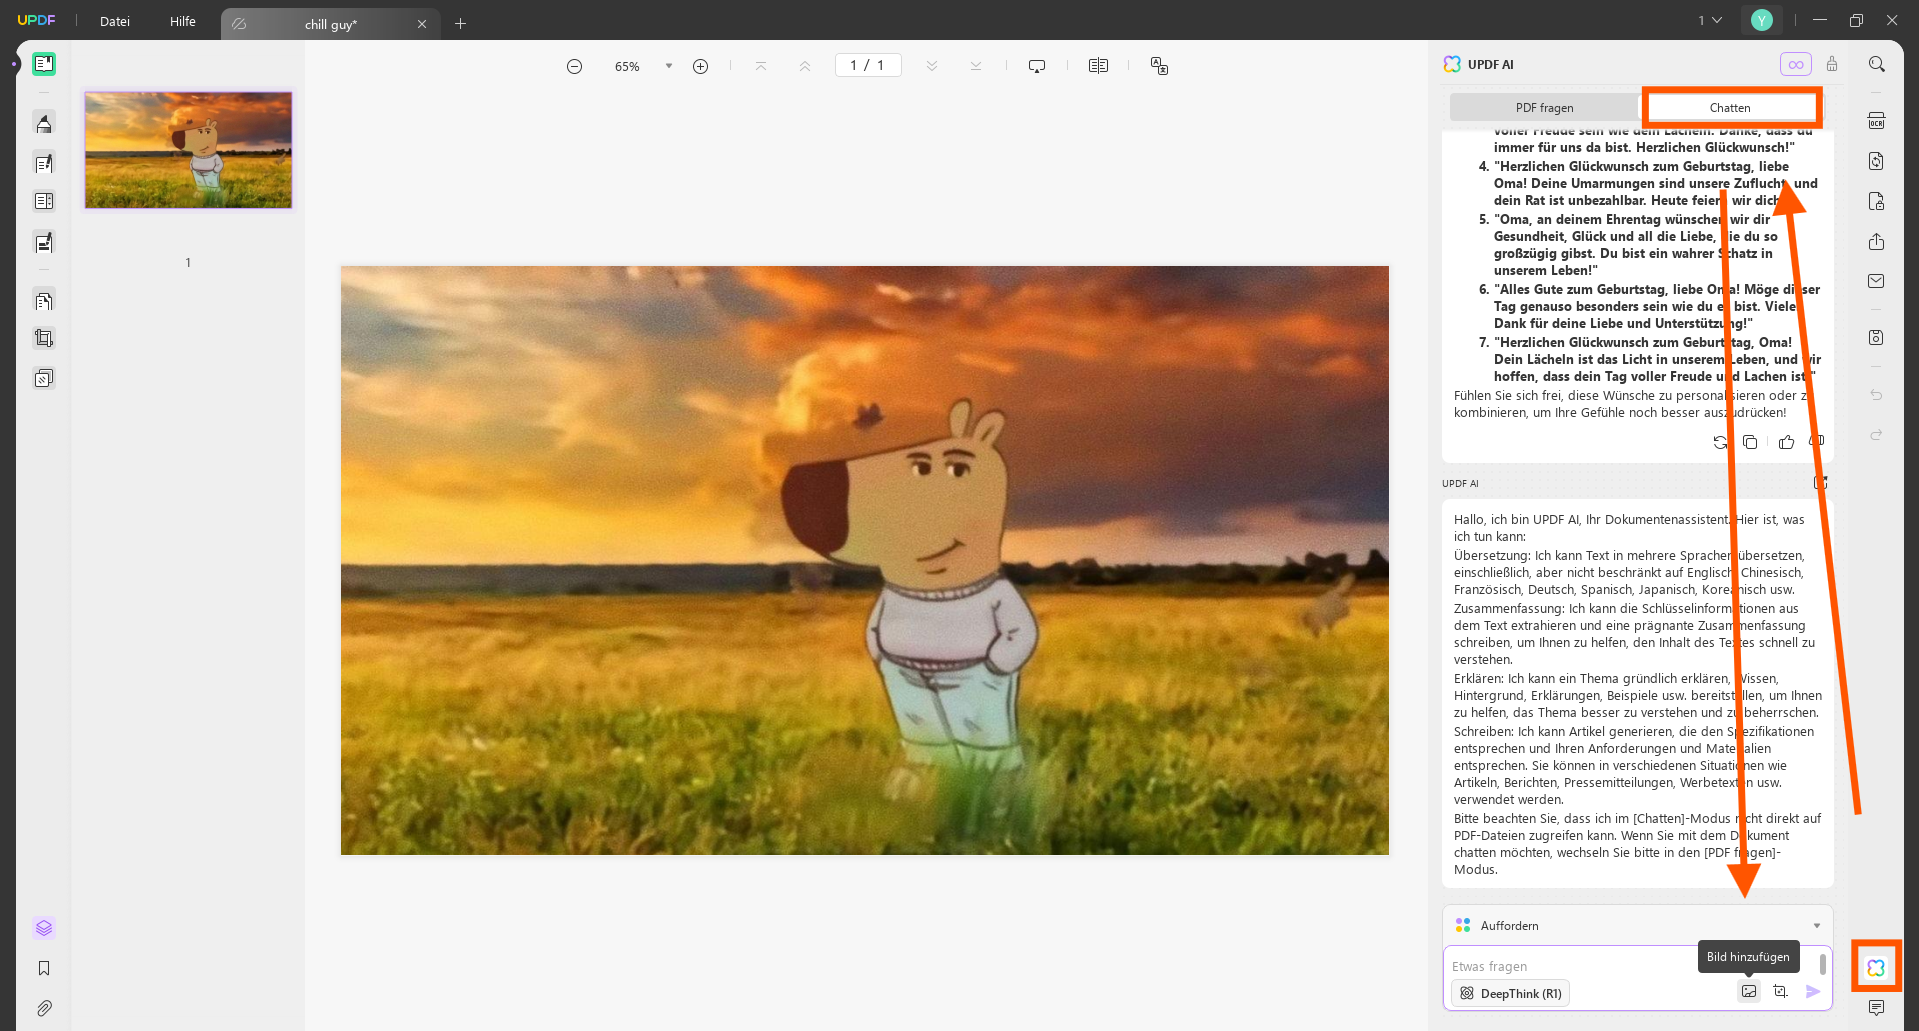
Task: Open the bookmark panel icon
Action: (44, 968)
